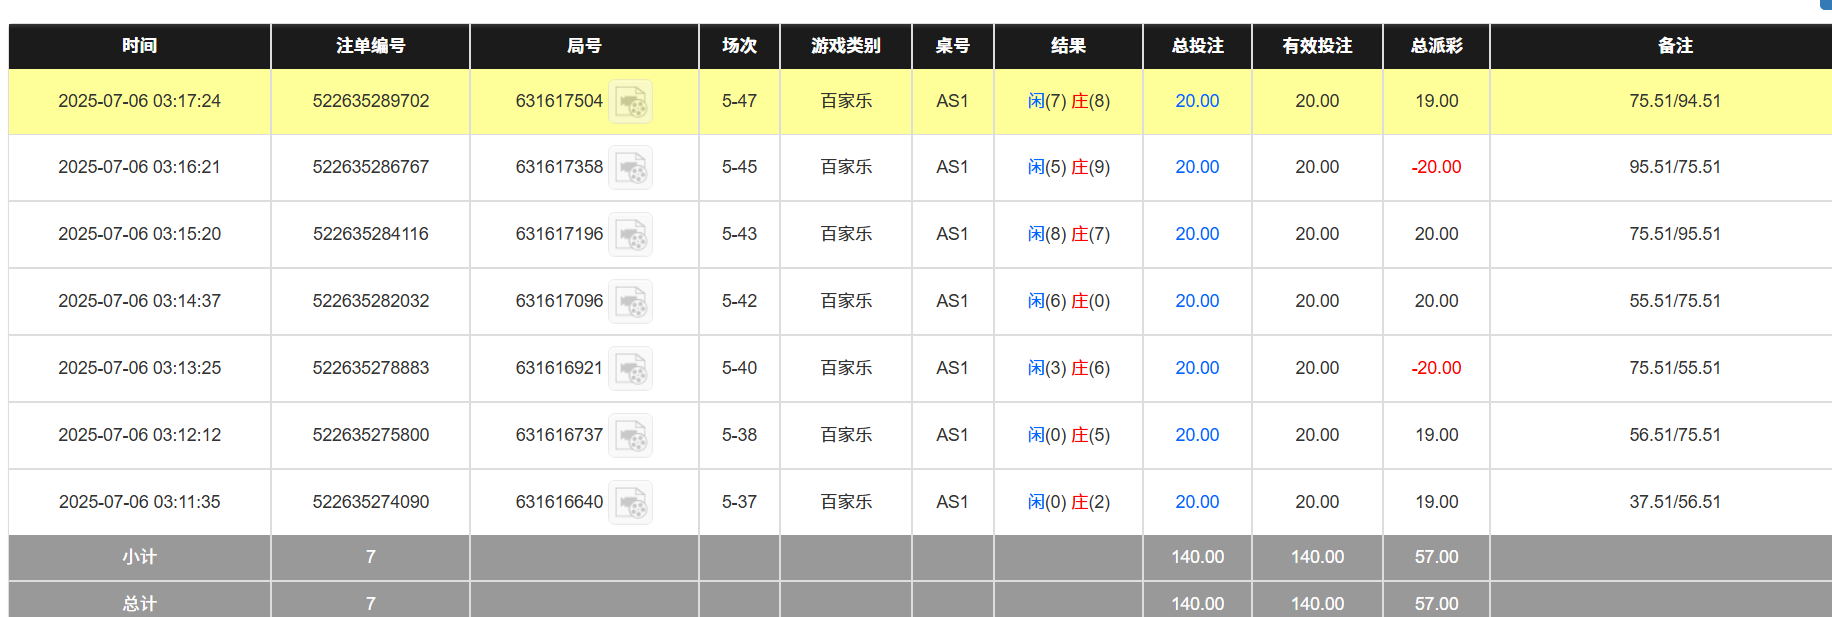The image size is (1832, 617).
Task: Click the replay icon for round 631616921
Action: coord(631,369)
